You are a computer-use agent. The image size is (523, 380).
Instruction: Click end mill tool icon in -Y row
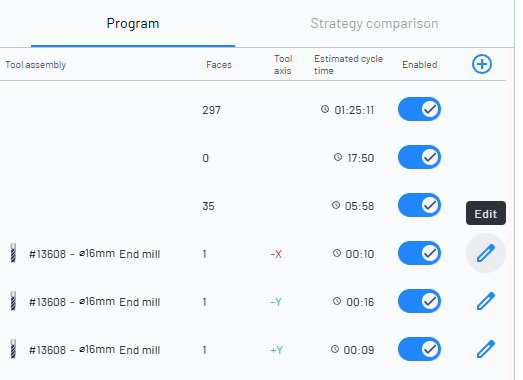[x=13, y=301]
